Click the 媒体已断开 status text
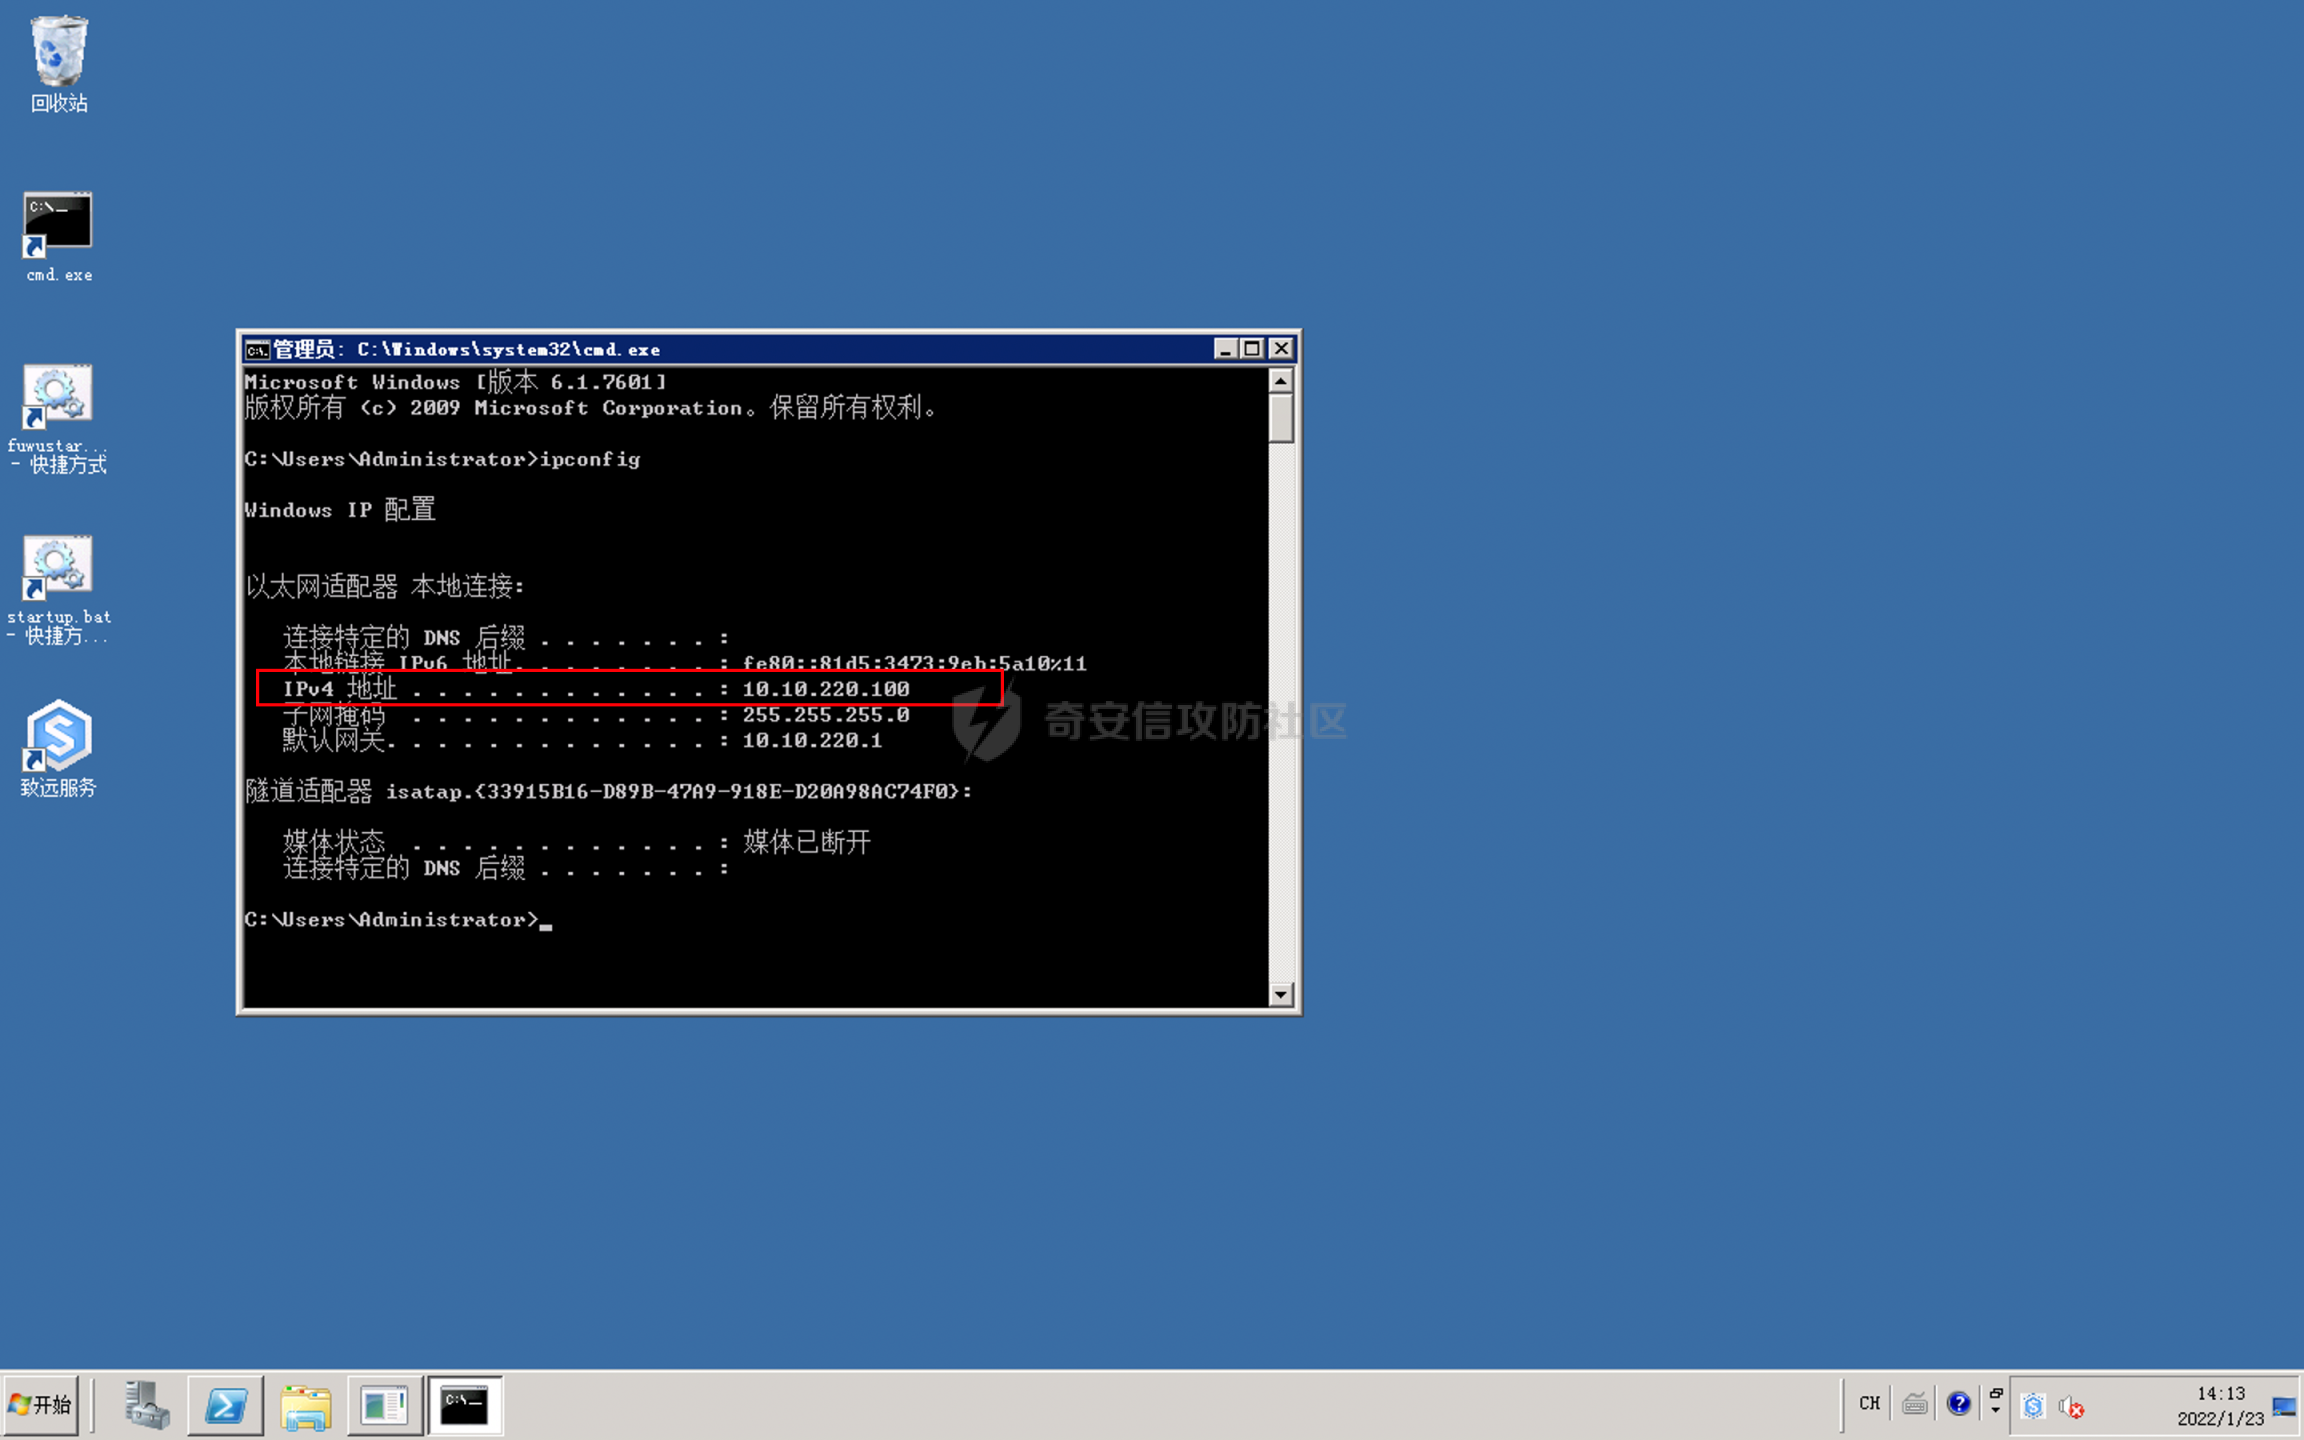The height and width of the screenshot is (1440, 2304). point(807,842)
